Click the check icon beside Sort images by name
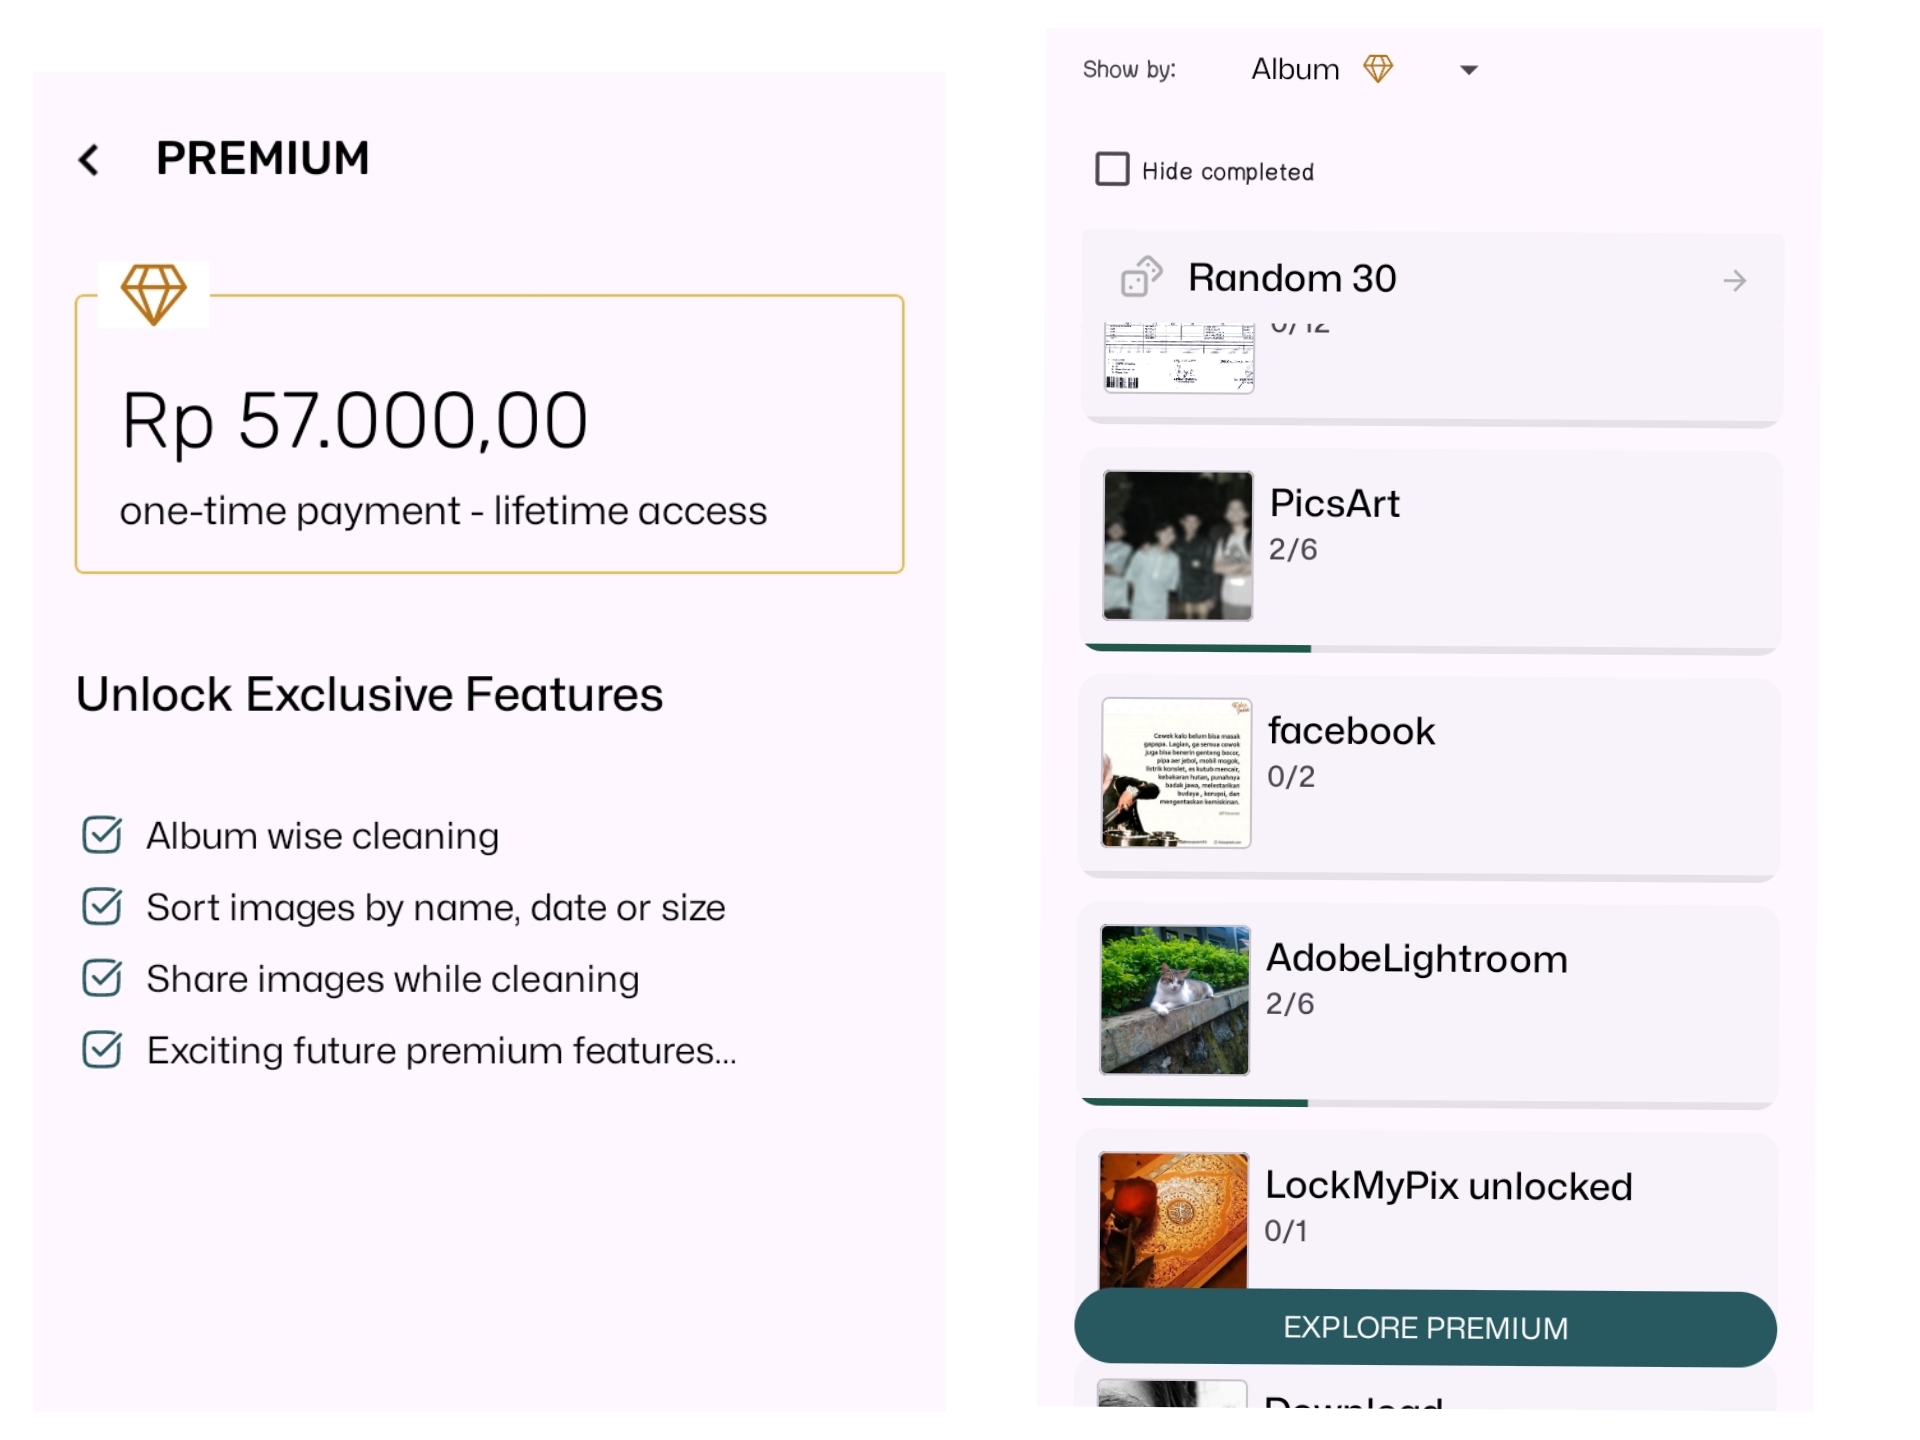Viewport: 1920px width, 1440px height. point(102,906)
